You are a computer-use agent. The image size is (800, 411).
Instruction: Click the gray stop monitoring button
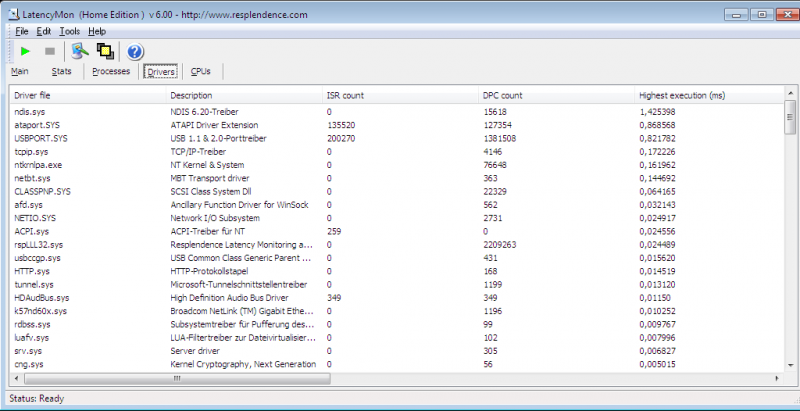click(50, 51)
